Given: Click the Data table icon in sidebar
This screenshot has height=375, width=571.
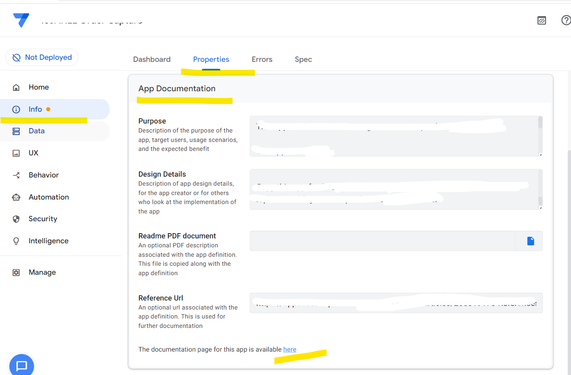Looking at the screenshot, I should click(x=16, y=131).
